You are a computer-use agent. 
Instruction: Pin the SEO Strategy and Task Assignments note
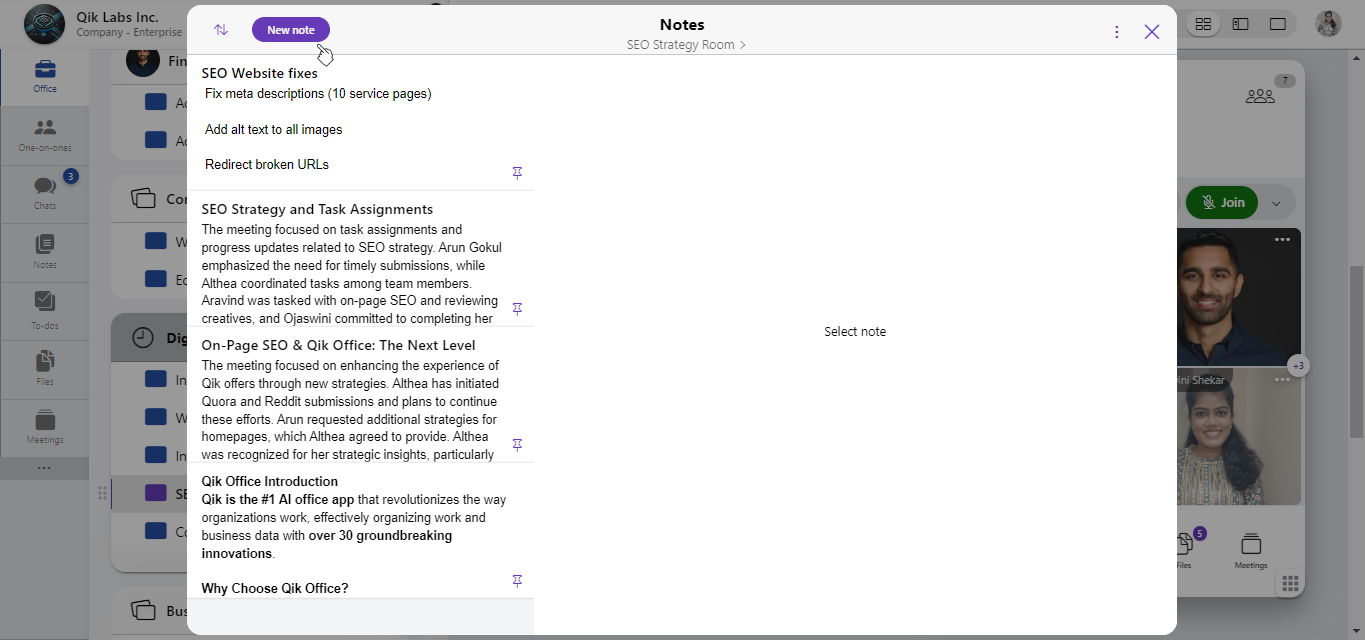pyautogui.click(x=517, y=309)
